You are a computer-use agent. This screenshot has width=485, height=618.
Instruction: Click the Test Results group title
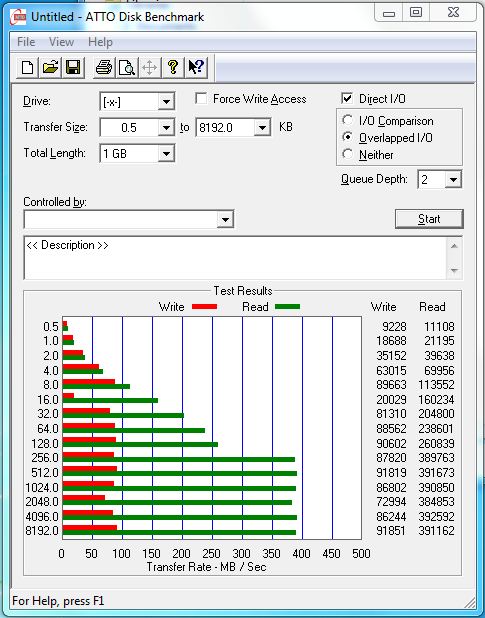tap(243, 291)
